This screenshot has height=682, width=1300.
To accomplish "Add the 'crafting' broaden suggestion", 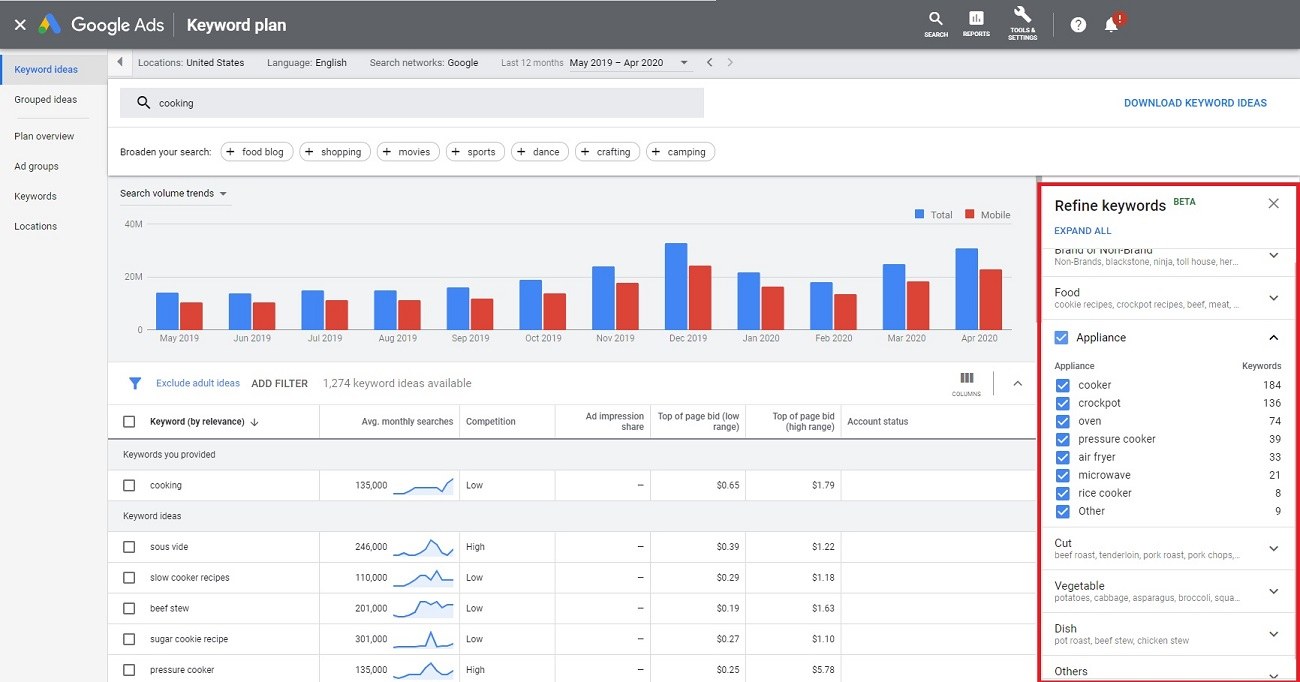I will click(607, 152).
